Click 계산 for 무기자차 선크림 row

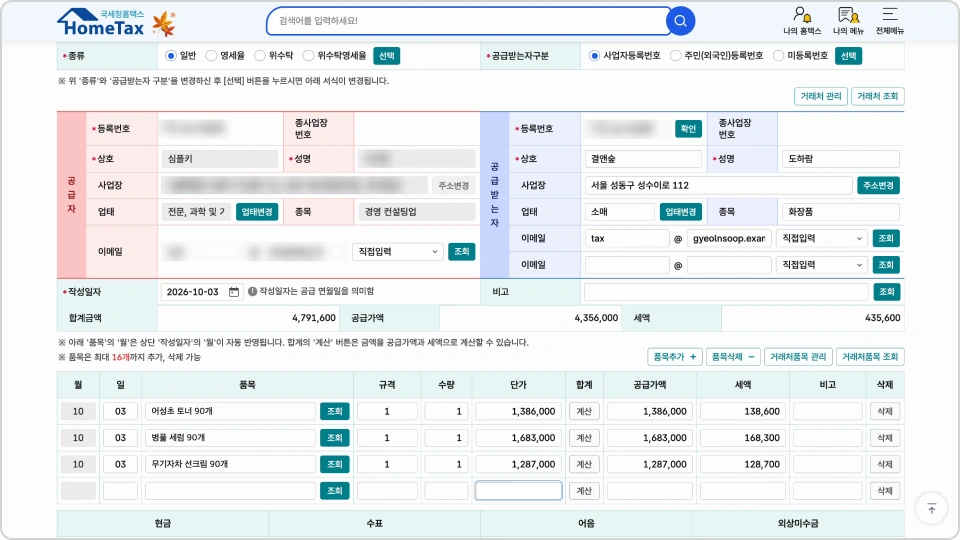pyautogui.click(x=584, y=464)
